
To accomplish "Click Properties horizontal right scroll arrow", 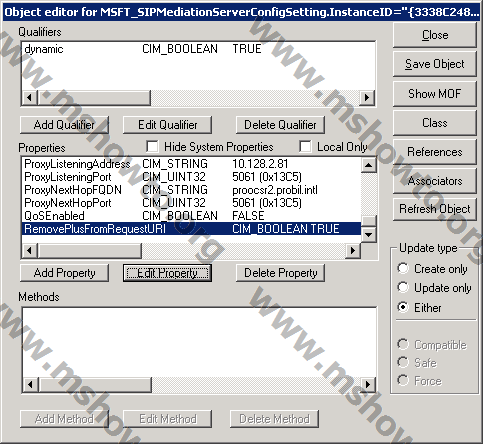I will click(x=353, y=251).
